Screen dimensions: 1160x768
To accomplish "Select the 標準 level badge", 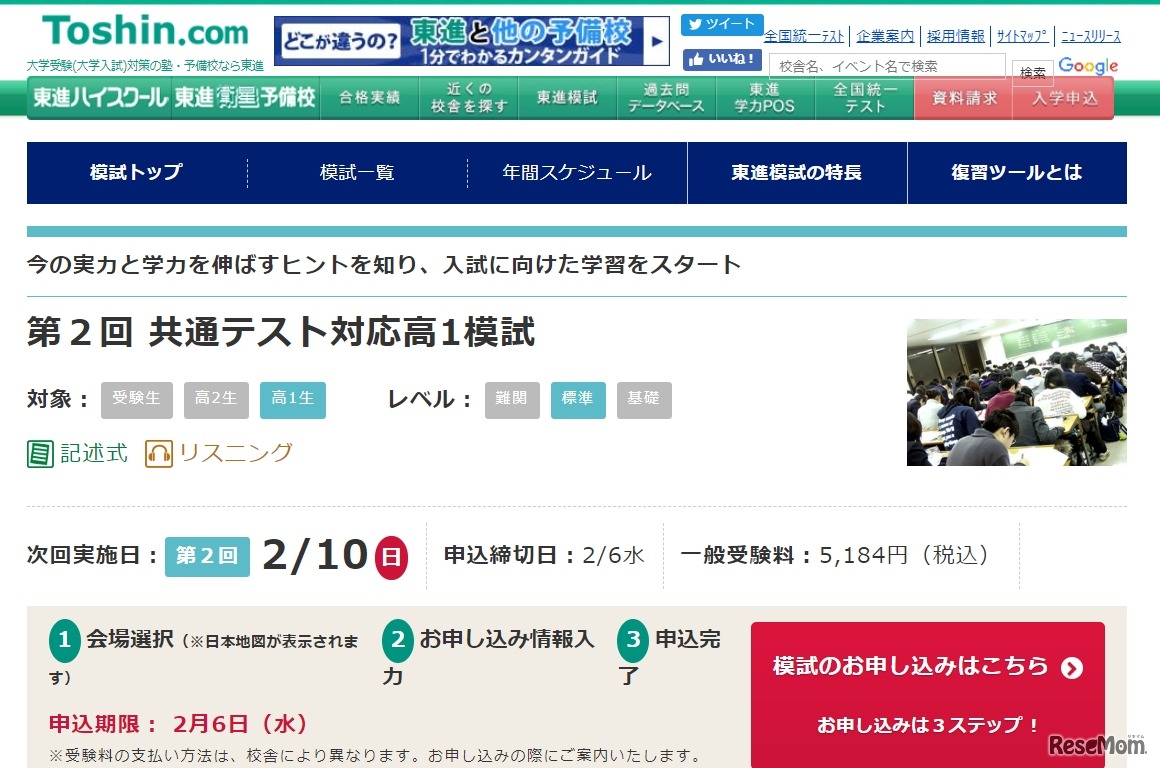I will [x=578, y=399].
